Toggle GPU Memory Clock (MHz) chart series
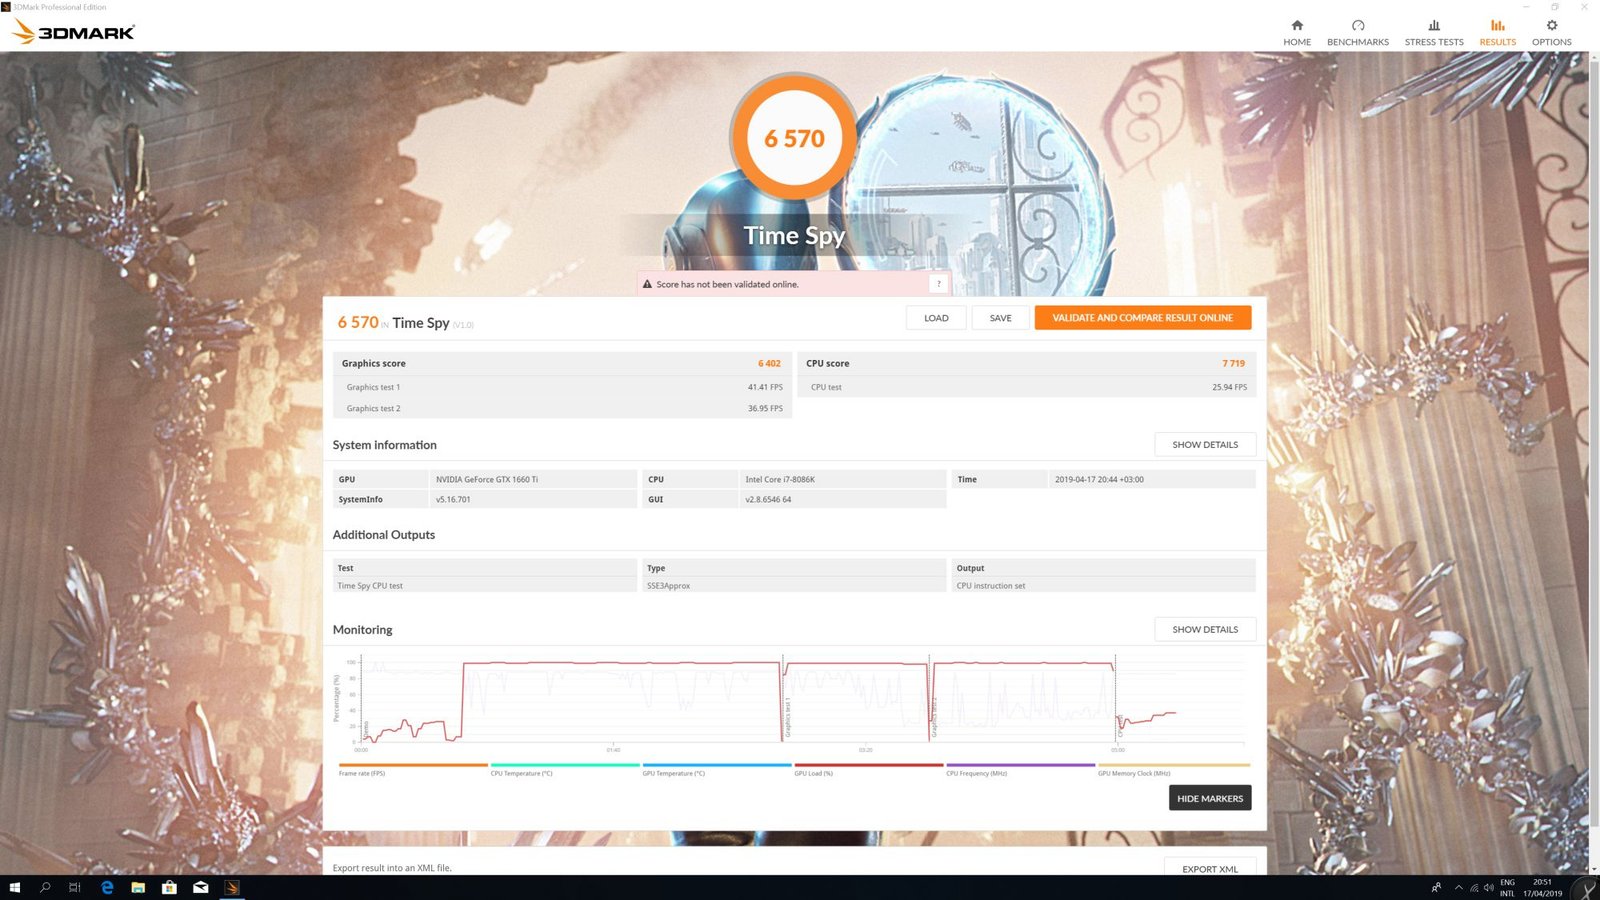Screen dimensions: 1600x900 coord(1174,769)
